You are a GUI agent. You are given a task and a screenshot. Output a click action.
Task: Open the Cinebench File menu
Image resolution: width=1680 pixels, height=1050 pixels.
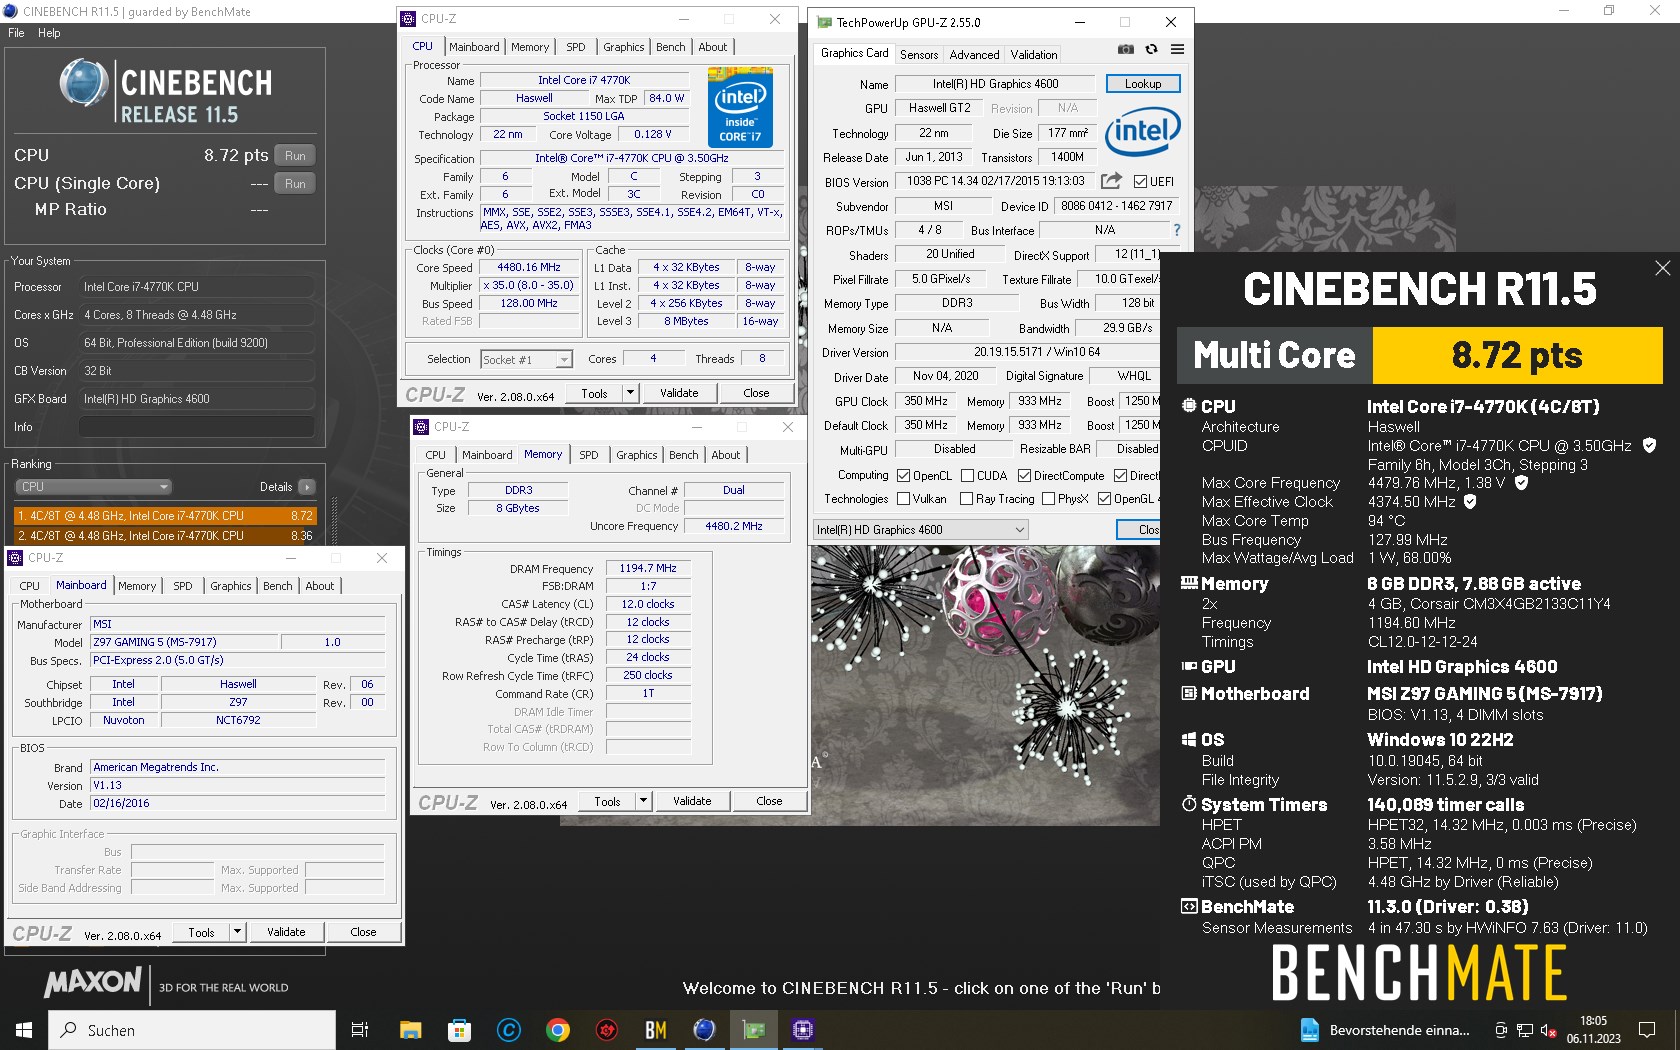click(16, 33)
